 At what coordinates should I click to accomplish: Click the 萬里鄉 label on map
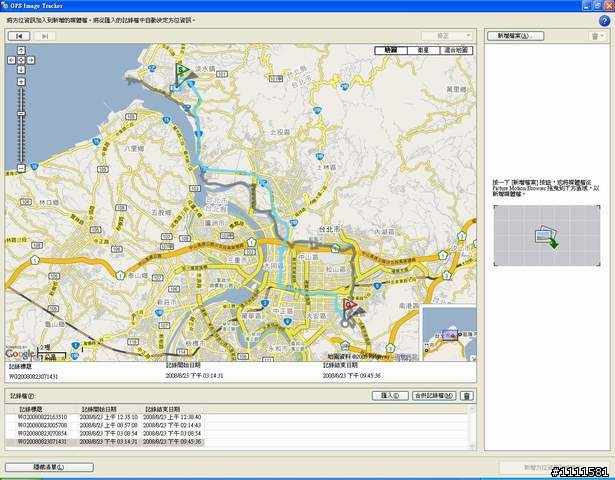click(x=457, y=89)
